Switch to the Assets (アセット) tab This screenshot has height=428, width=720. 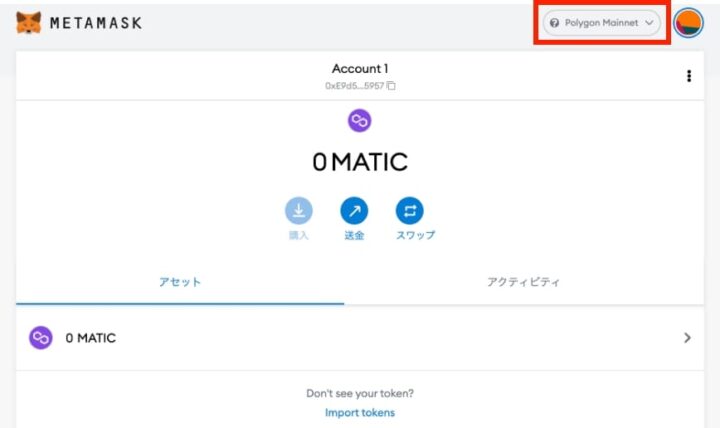(x=180, y=282)
